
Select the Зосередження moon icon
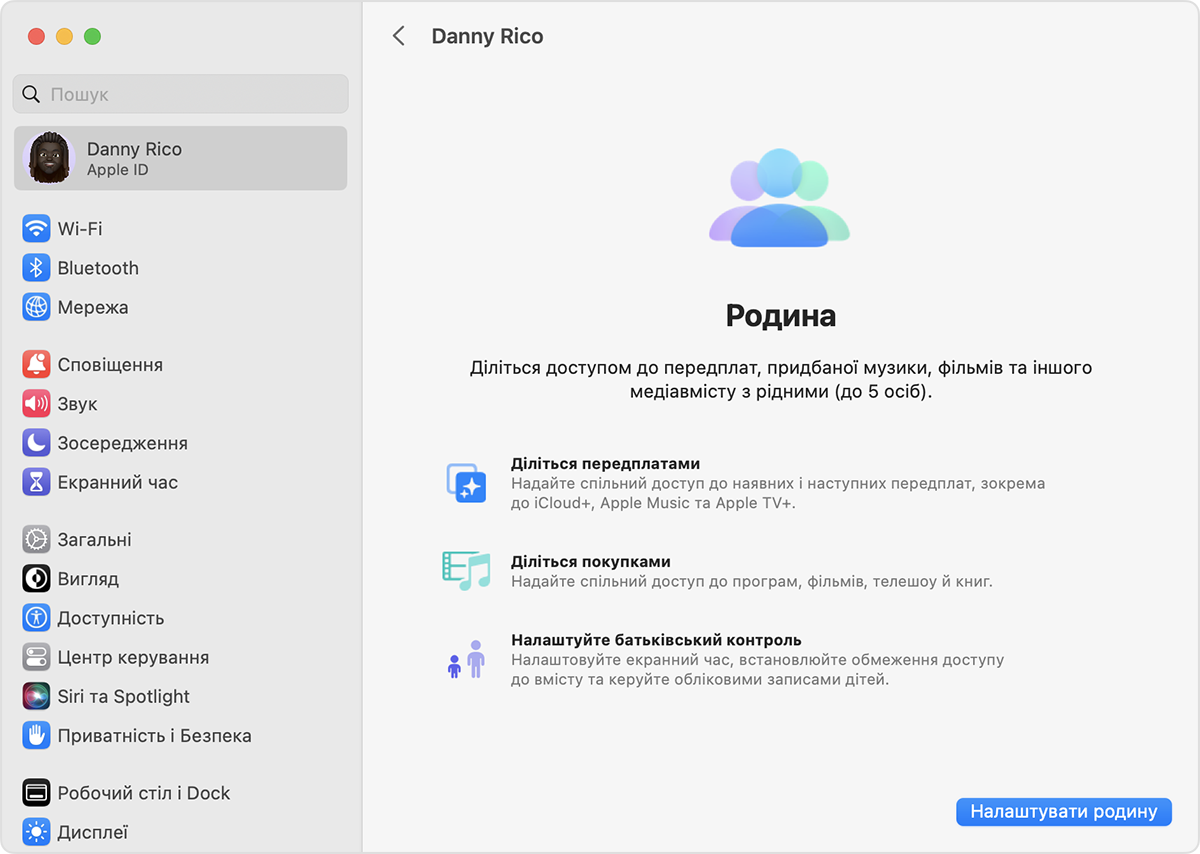[36, 443]
